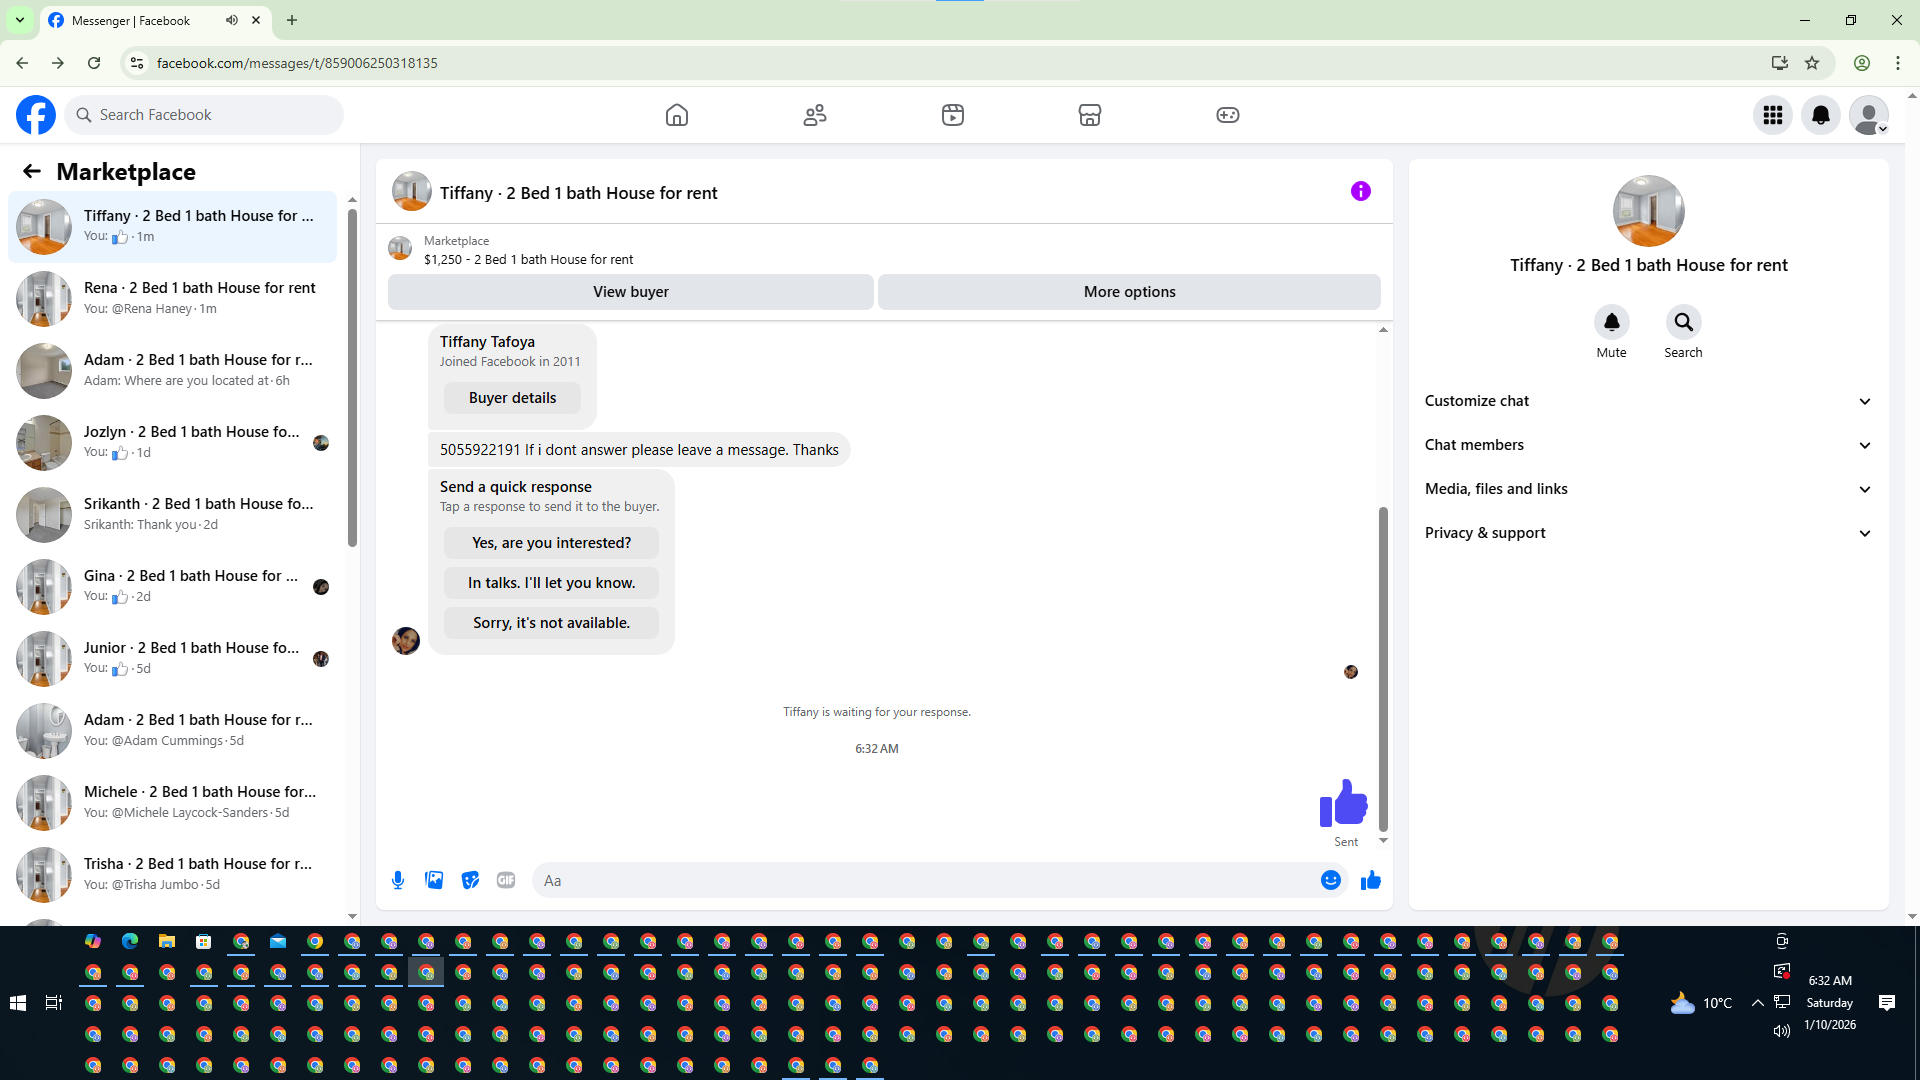This screenshot has height=1080, width=1920.
Task: Mute the browser tab audio icon
Action: point(232,20)
